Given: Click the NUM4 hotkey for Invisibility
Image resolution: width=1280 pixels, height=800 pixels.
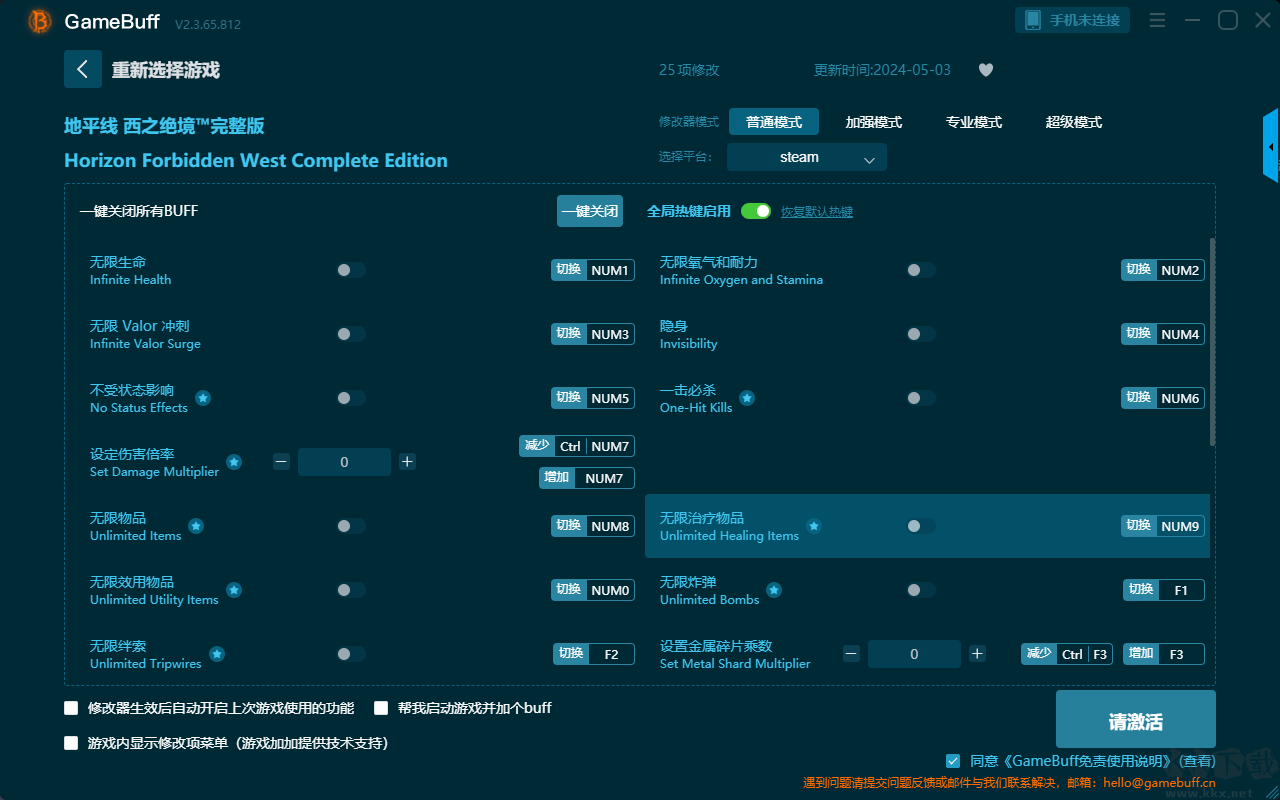Looking at the screenshot, I should coord(1163,334).
